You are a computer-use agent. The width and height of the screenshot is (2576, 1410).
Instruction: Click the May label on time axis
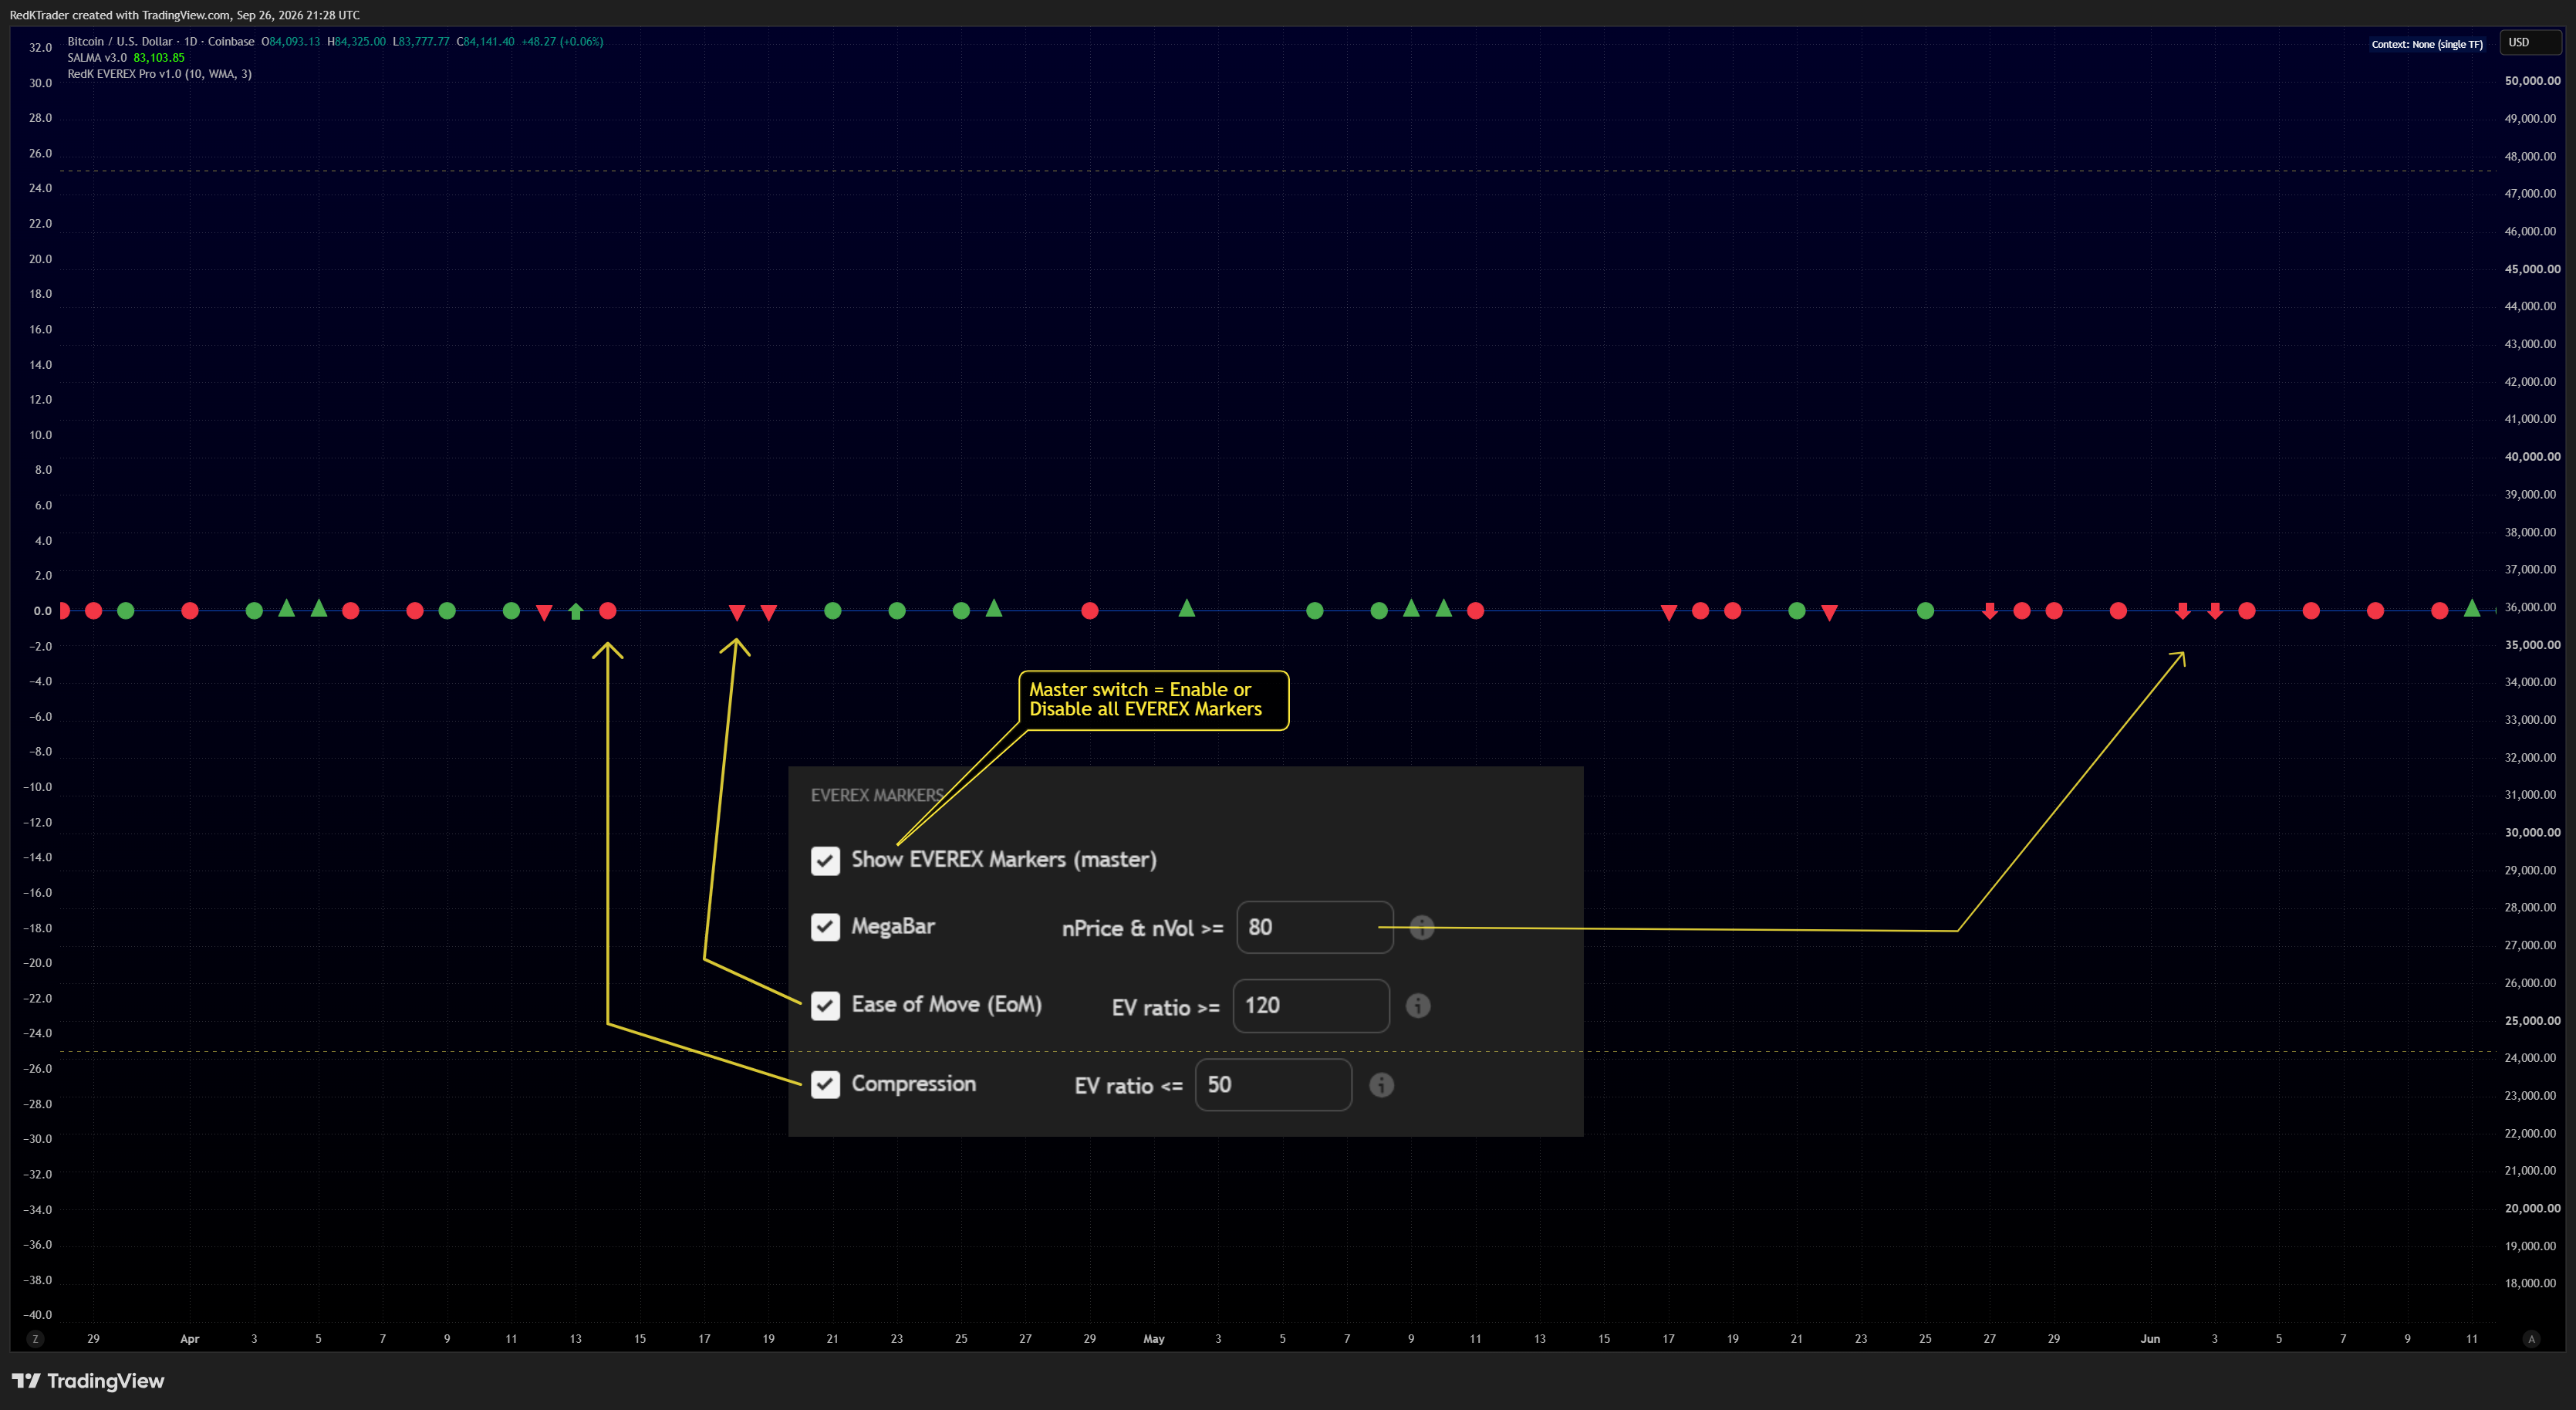click(1154, 1339)
